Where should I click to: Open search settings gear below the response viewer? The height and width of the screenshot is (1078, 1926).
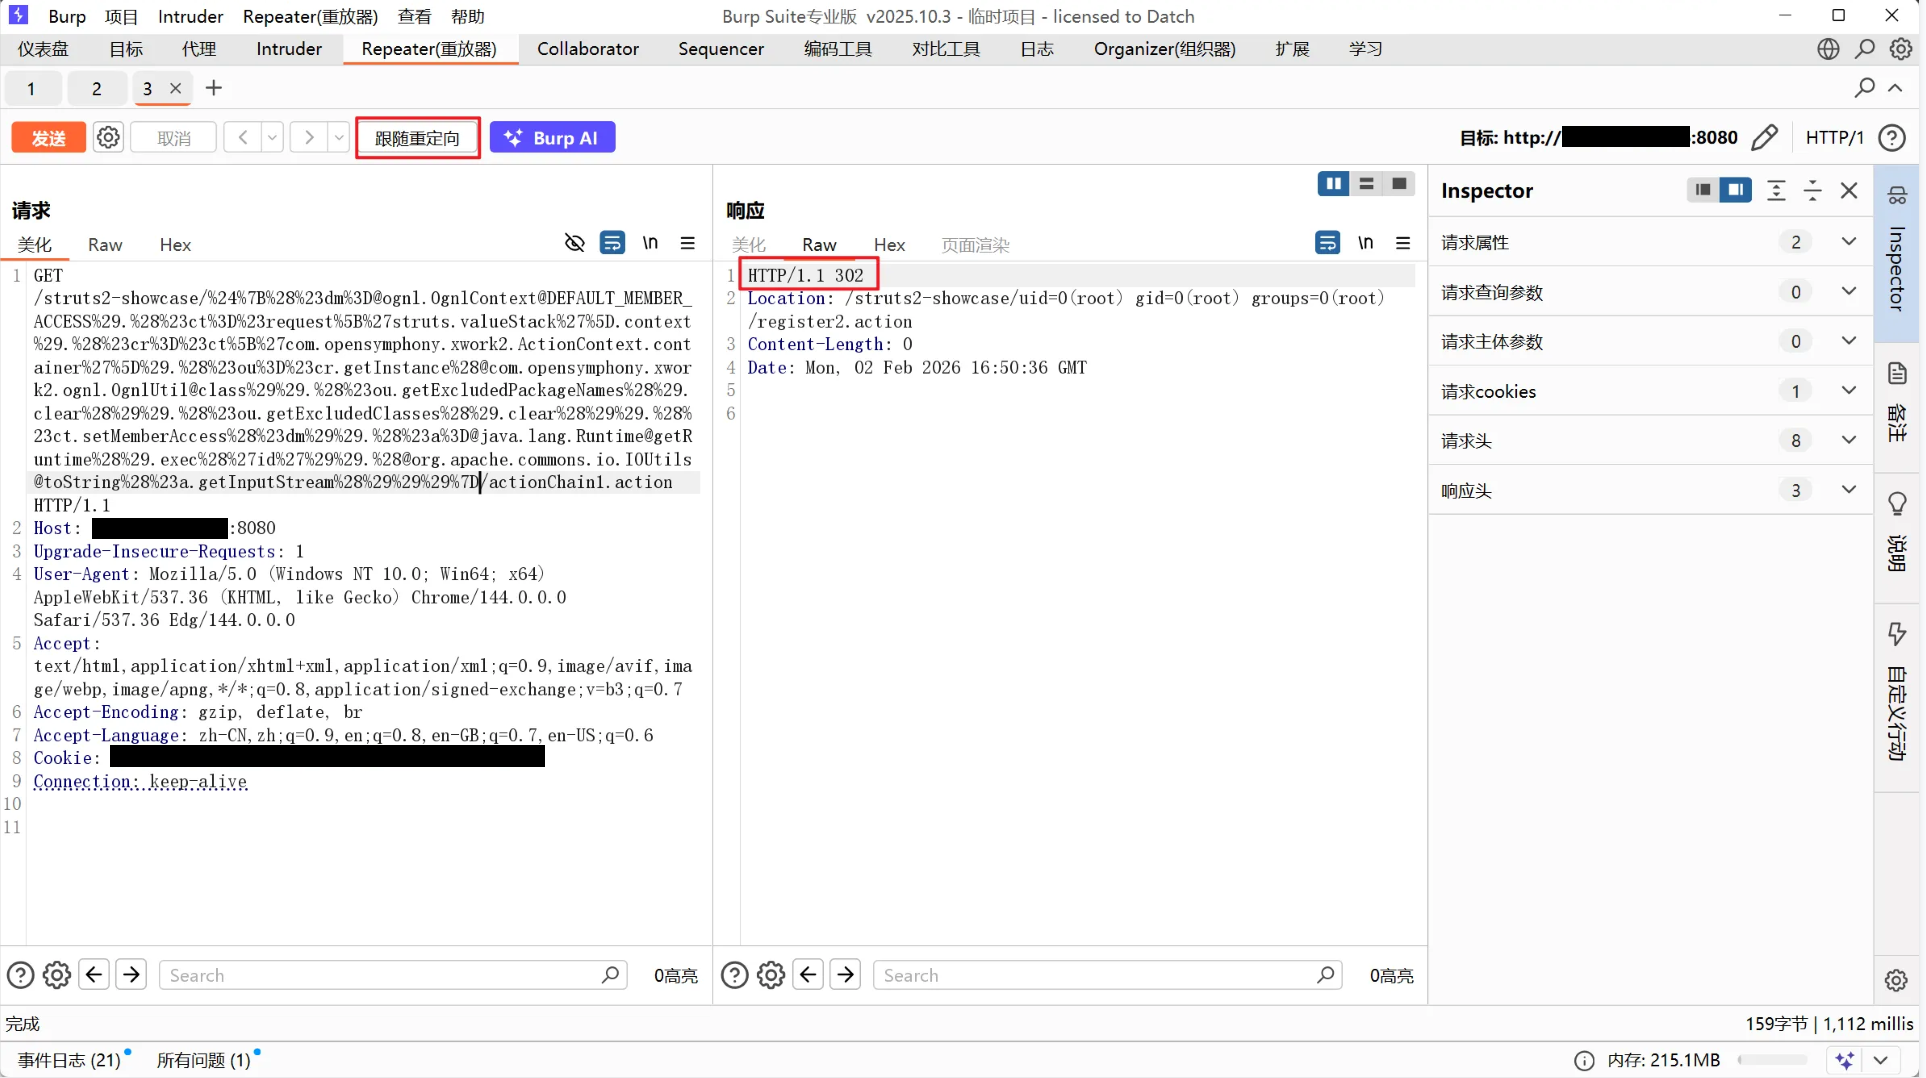click(x=771, y=975)
